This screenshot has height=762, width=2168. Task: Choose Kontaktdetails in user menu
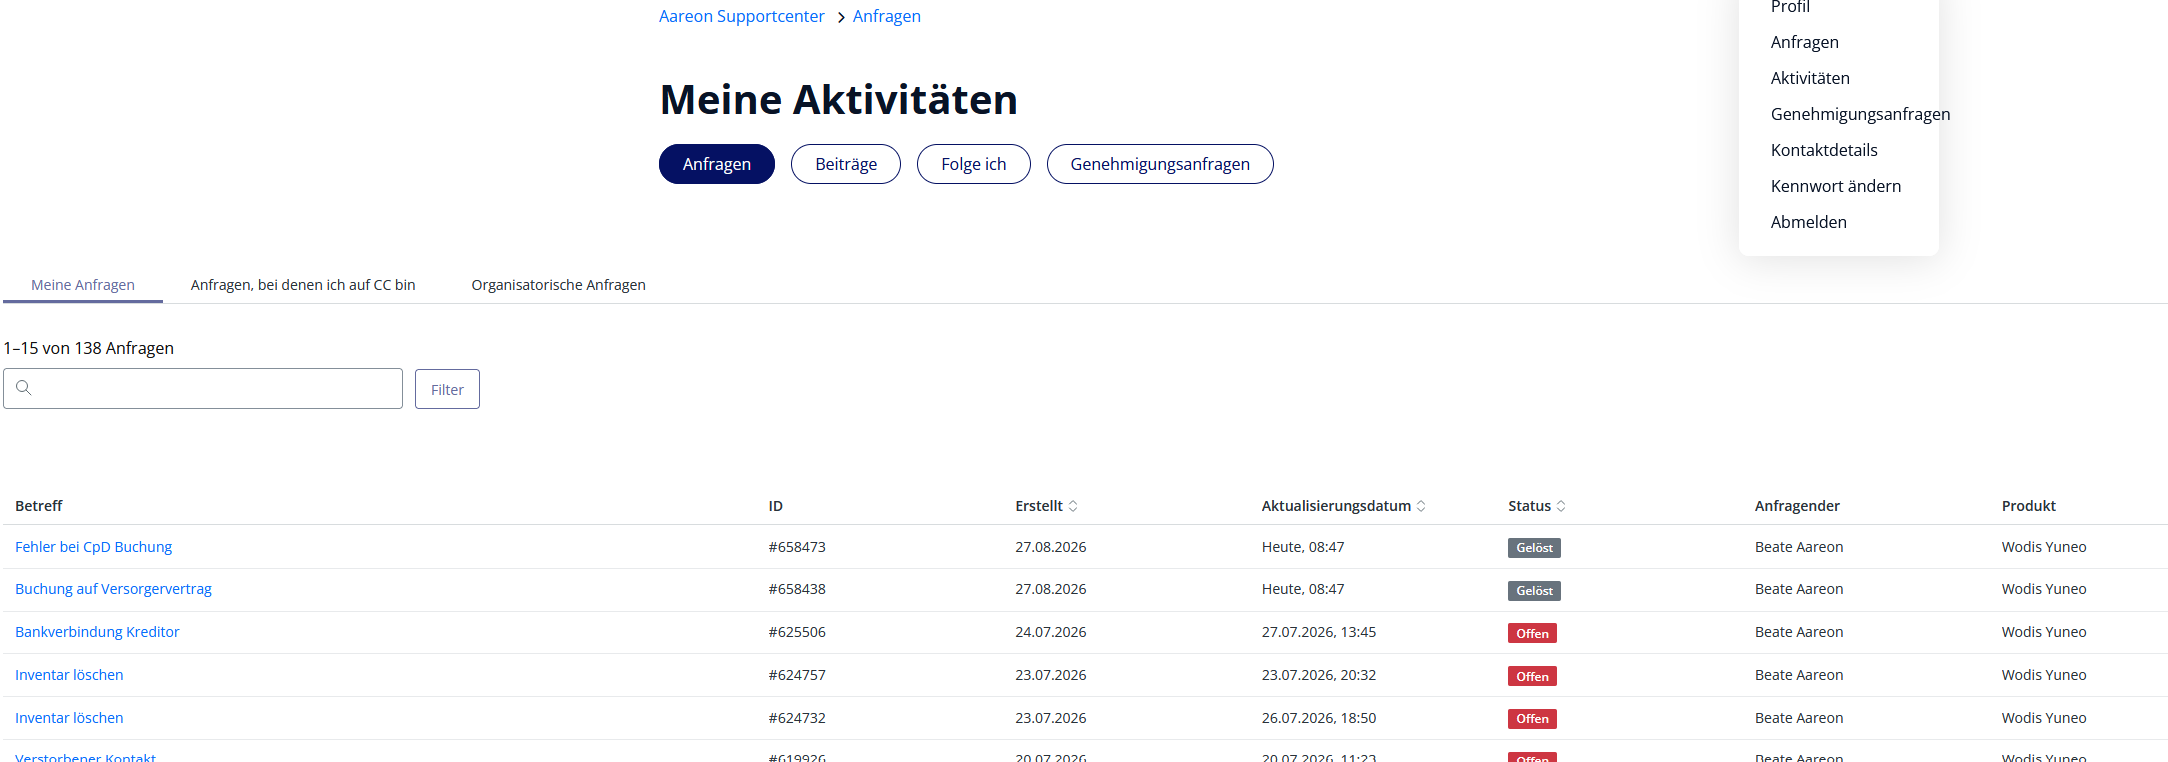pyautogui.click(x=1824, y=150)
